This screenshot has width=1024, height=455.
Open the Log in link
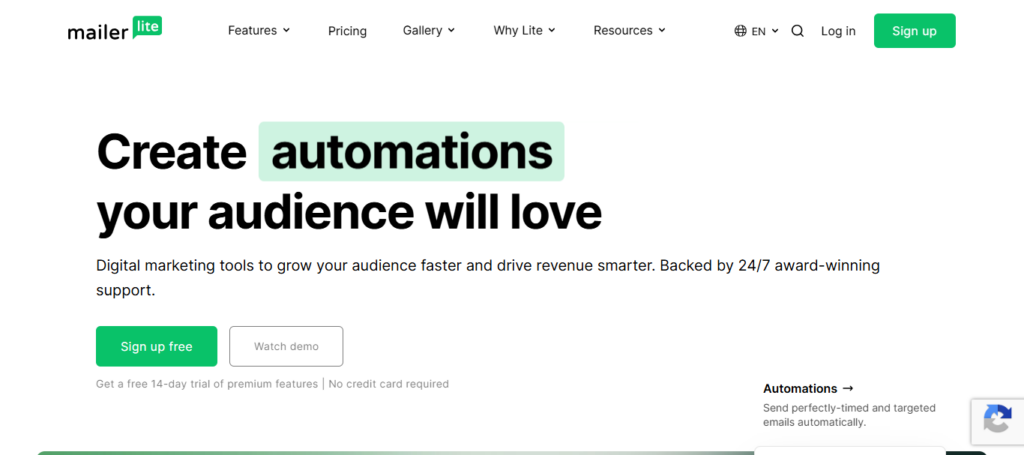[838, 31]
